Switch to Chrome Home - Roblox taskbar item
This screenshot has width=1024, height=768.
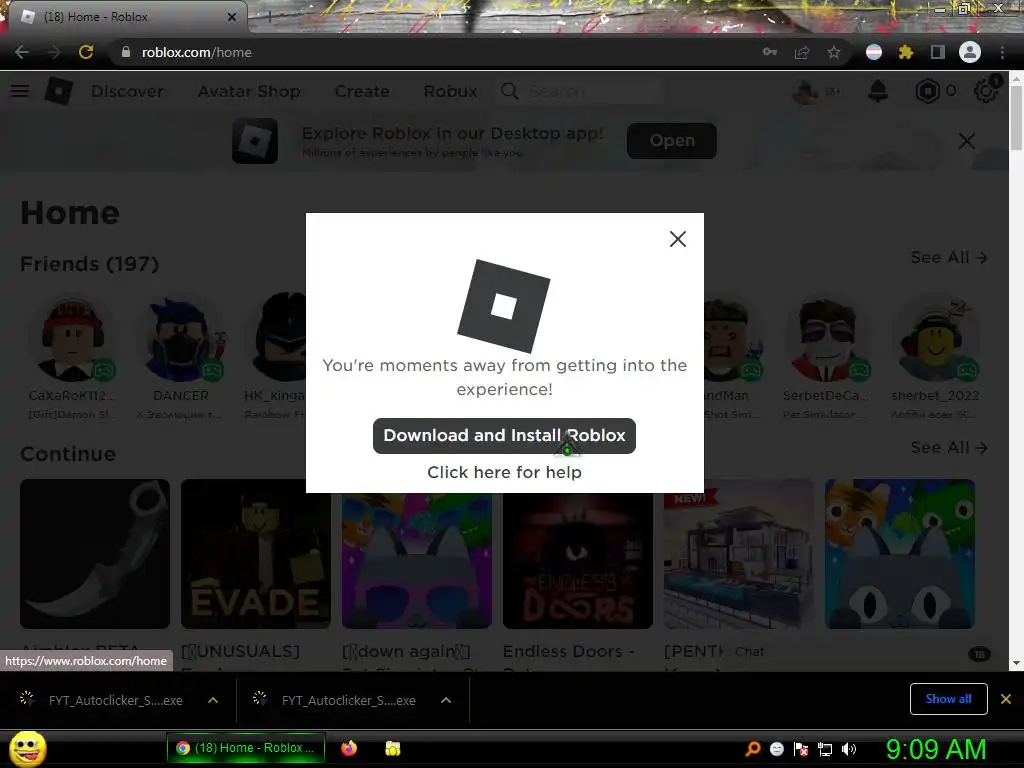tap(246, 748)
